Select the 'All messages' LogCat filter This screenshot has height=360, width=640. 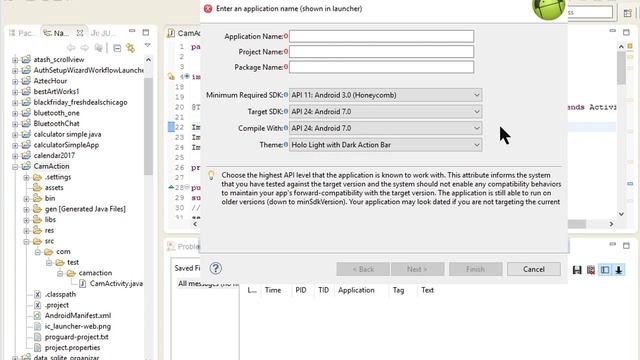pyautogui.click(x=207, y=284)
